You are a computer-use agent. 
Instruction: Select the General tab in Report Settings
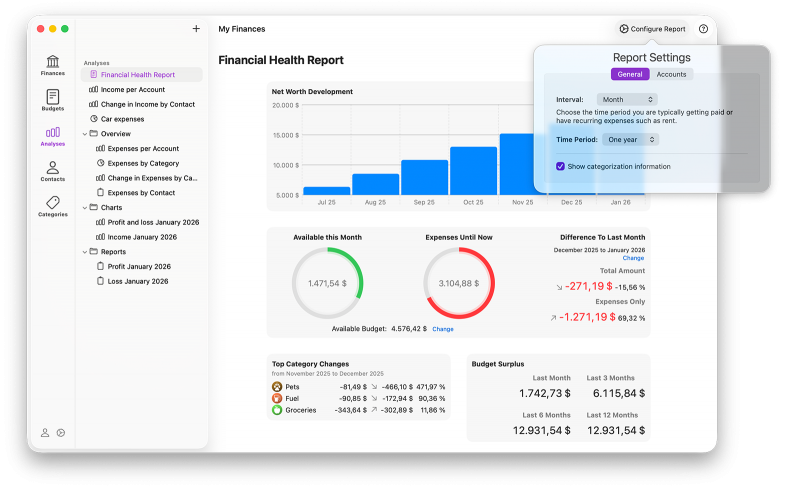pyautogui.click(x=630, y=74)
